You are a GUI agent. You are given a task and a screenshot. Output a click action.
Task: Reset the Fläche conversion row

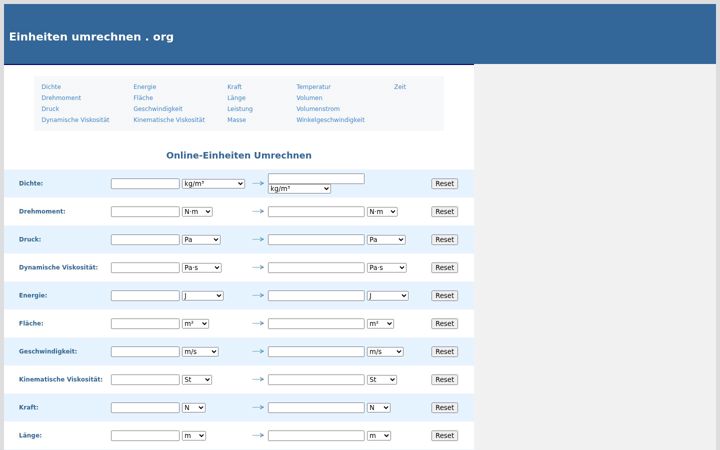pos(444,324)
